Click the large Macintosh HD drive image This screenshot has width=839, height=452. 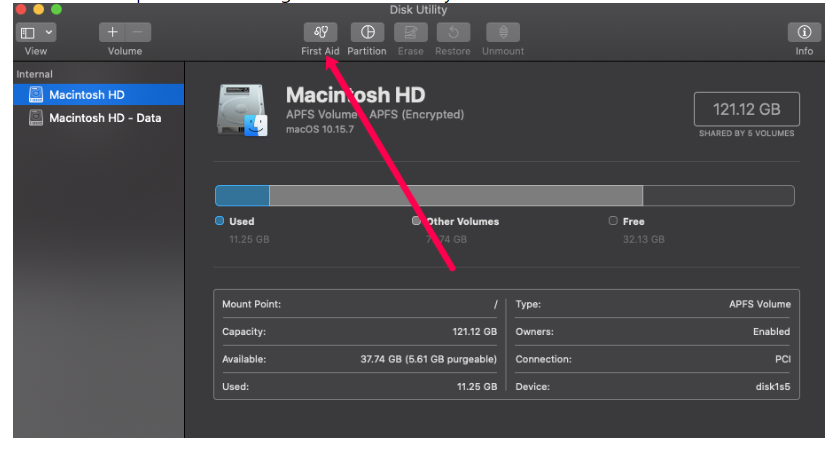click(242, 110)
